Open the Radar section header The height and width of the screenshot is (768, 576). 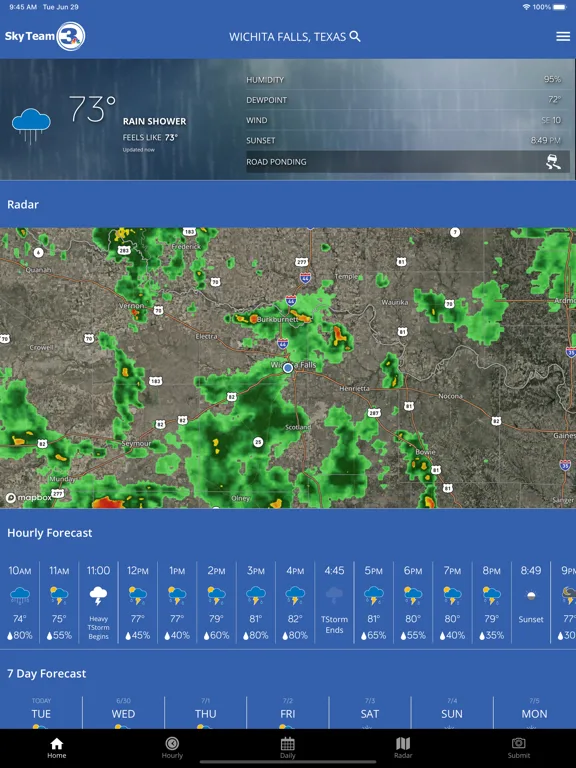pos(23,204)
